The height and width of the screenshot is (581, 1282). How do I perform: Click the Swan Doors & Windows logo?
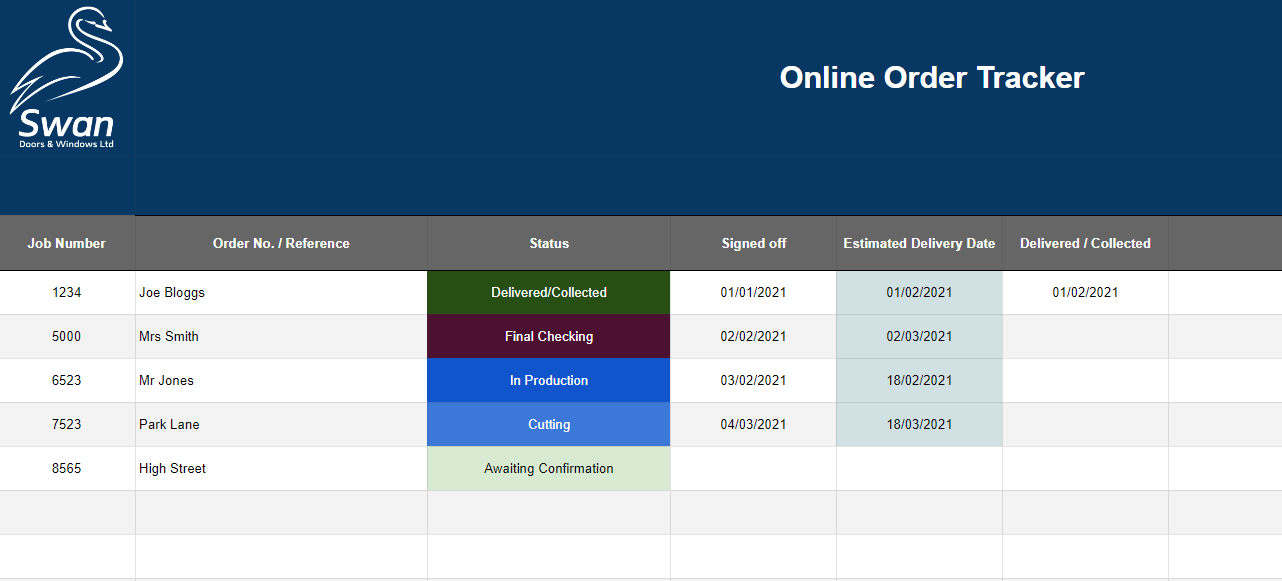coord(66,80)
